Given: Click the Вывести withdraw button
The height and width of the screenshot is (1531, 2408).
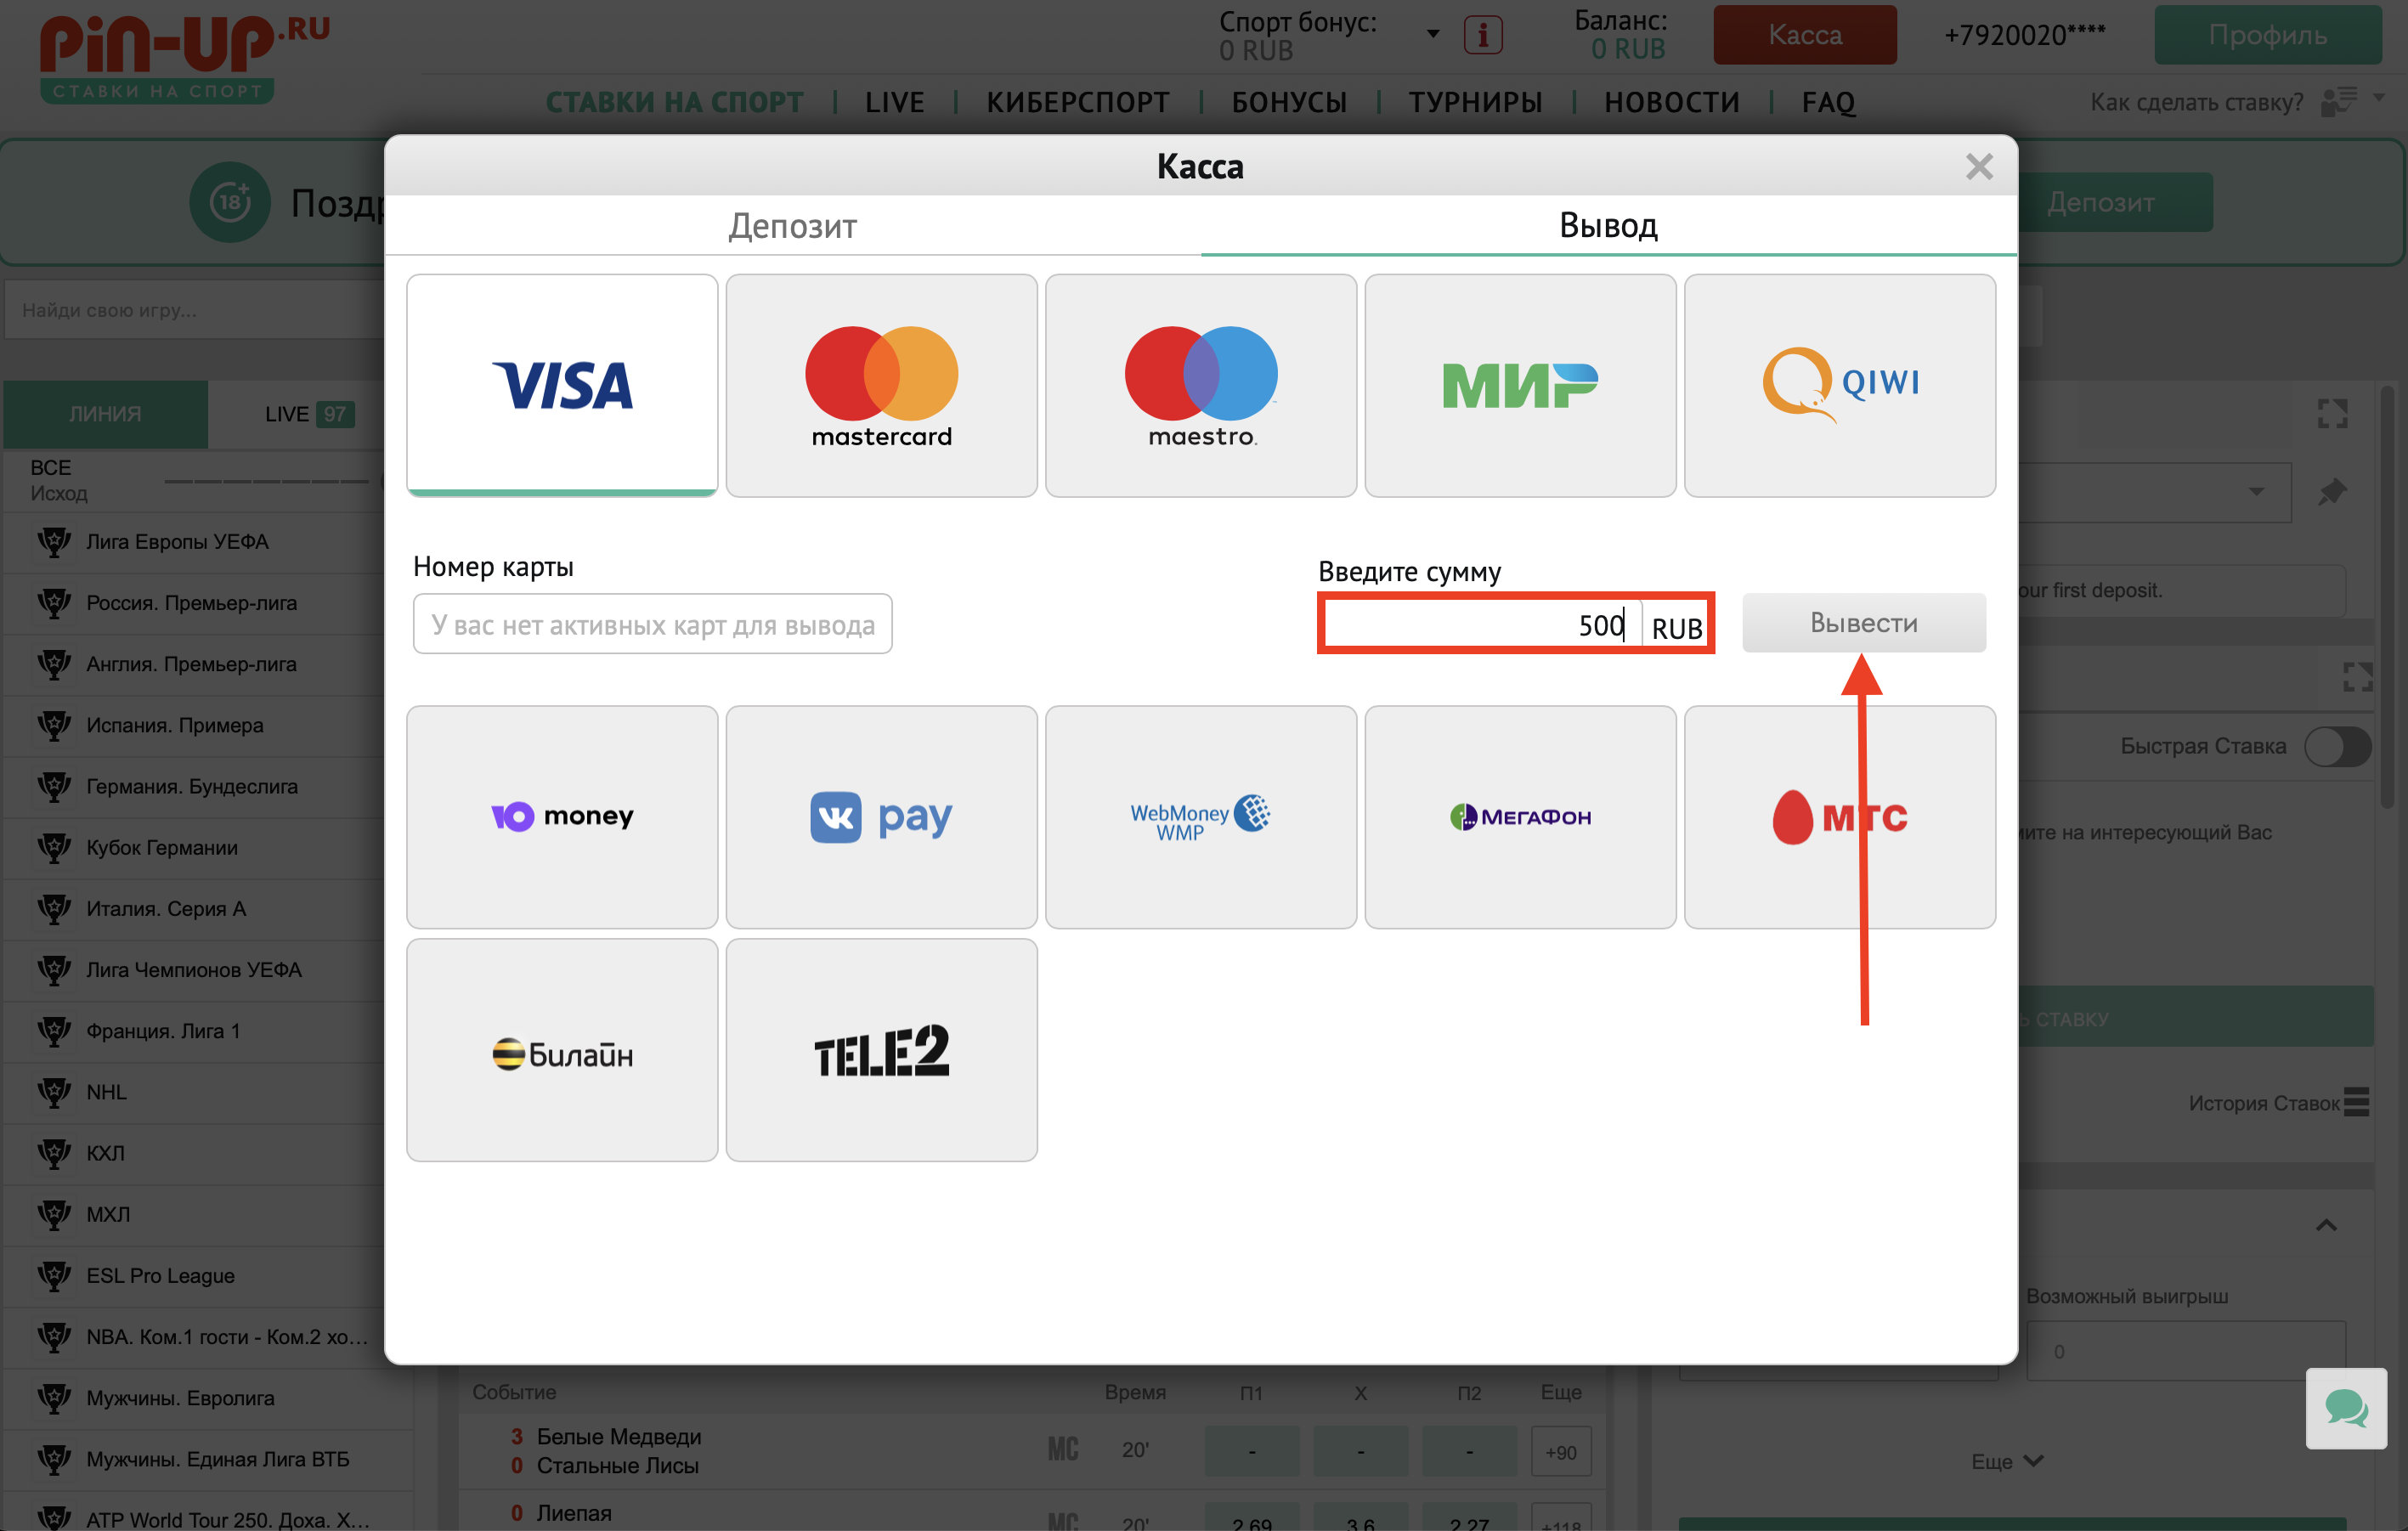Looking at the screenshot, I should pos(1864,623).
